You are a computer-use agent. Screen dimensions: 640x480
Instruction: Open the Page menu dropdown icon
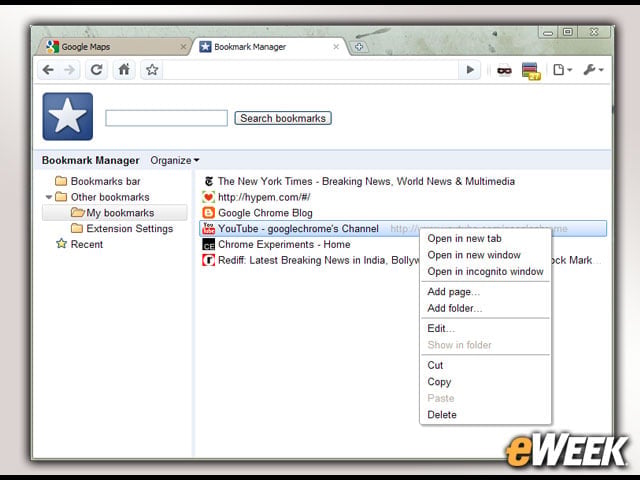[562, 70]
